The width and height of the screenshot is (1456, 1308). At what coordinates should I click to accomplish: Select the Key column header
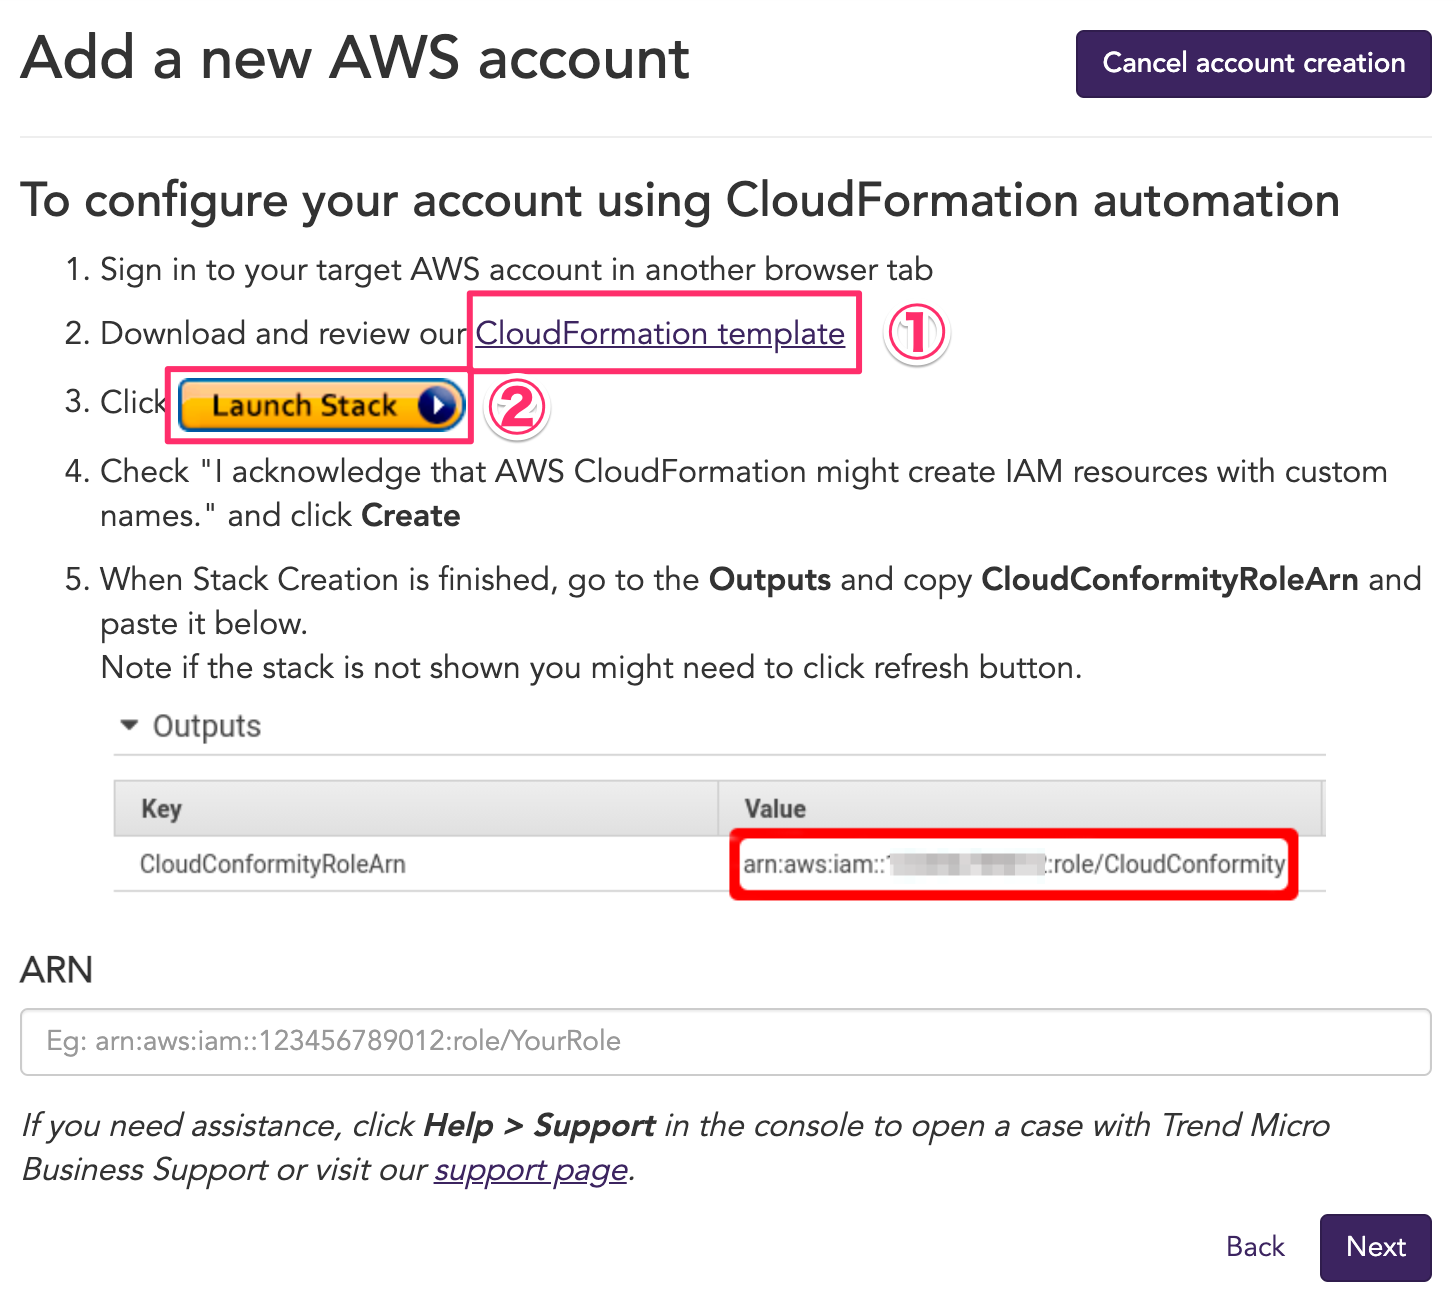[160, 808]
